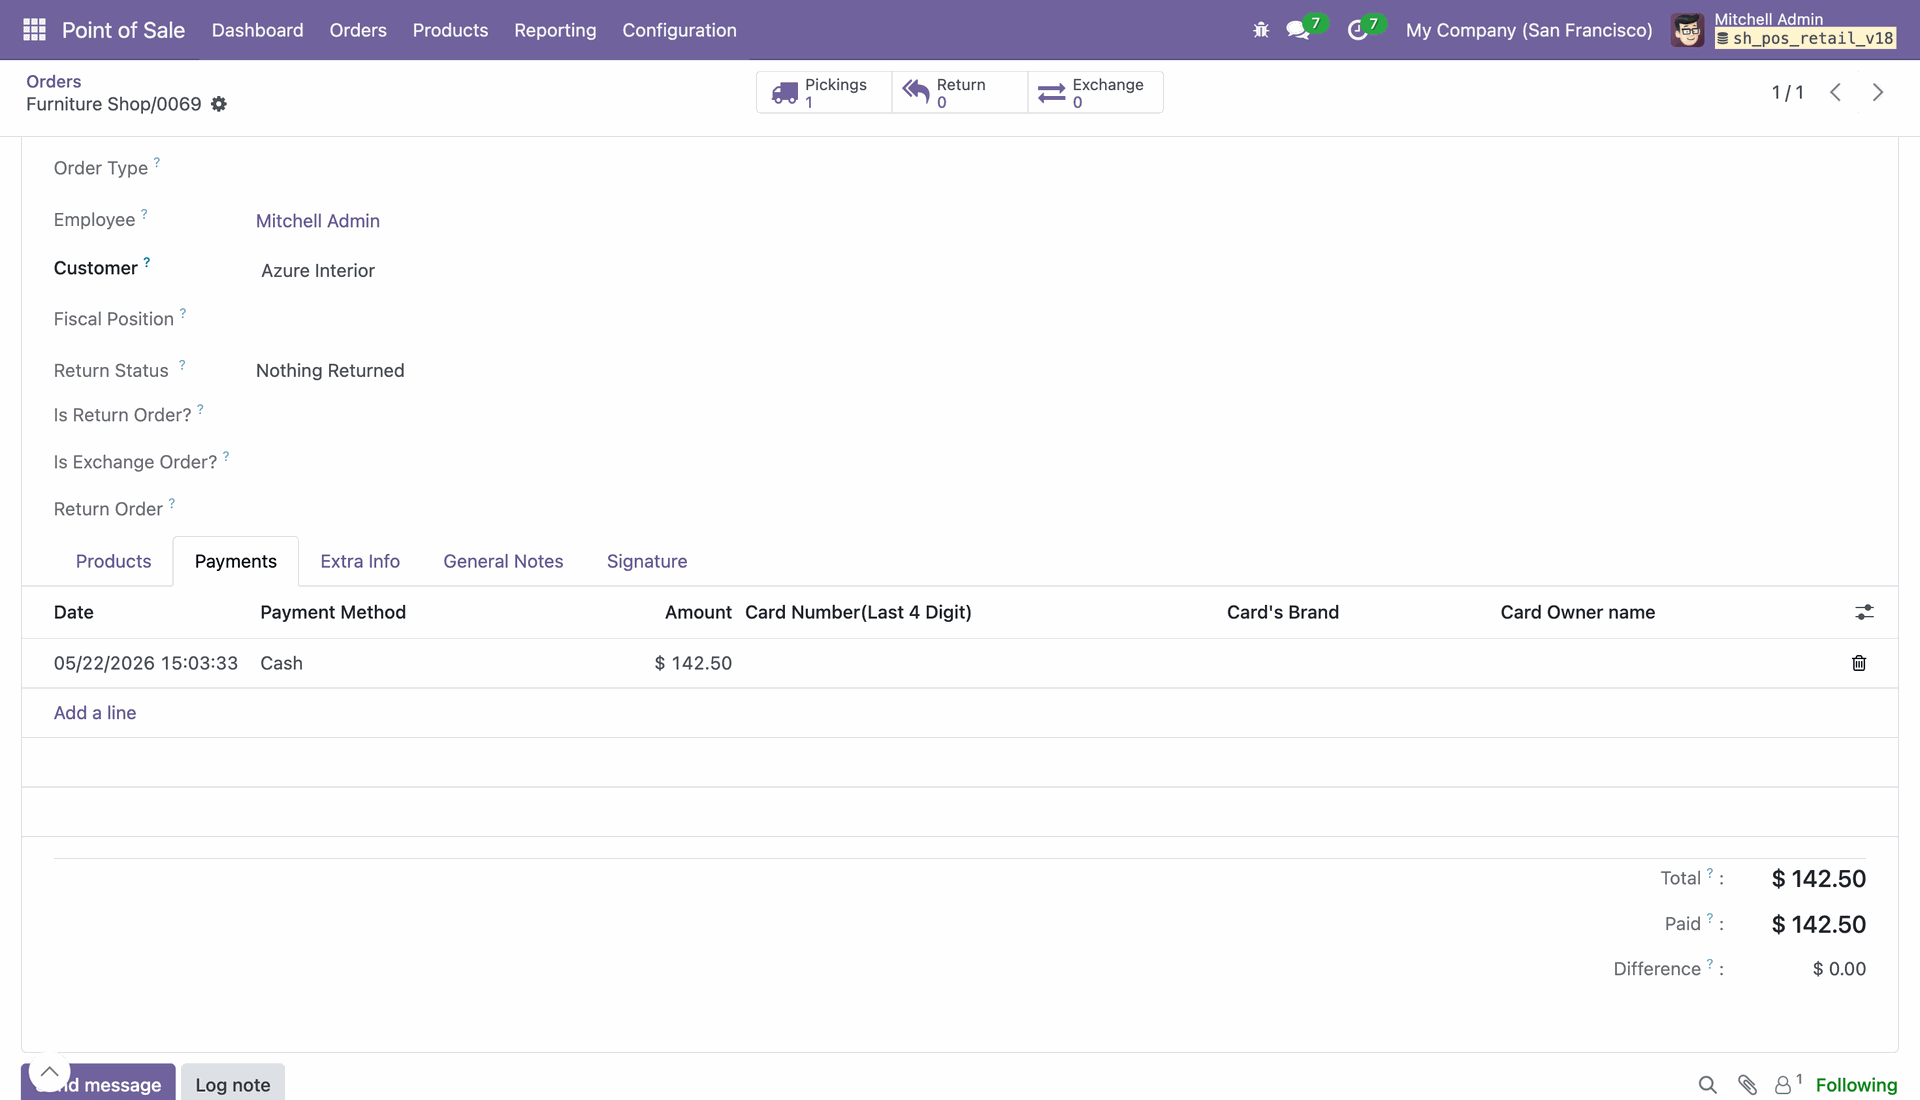The width and height of the screenshot is (1920, 1100).
Task: Open the Orders top menu
Action: point(358,30)
